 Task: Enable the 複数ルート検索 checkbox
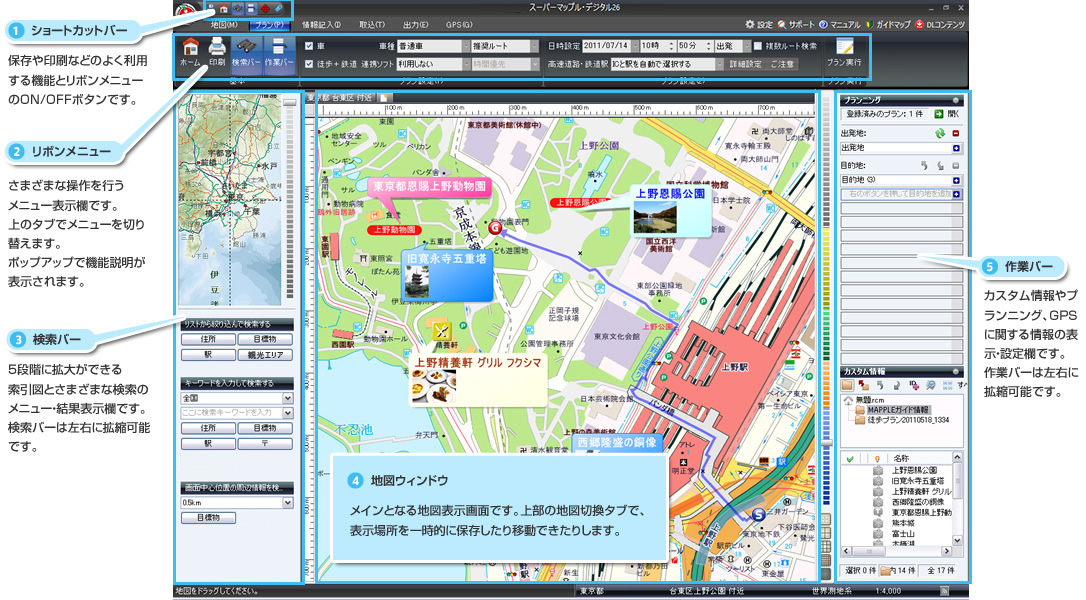click(x=757, y=46)
